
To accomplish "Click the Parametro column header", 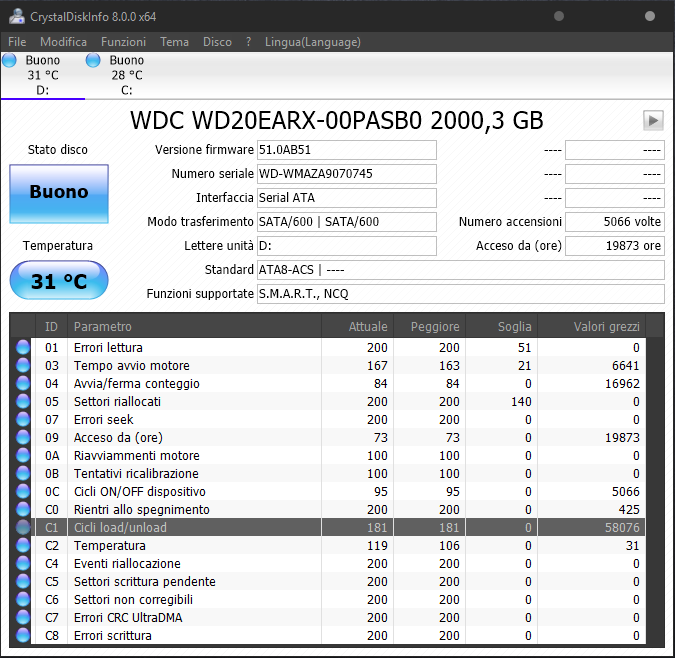I will [x=194, y=326].
